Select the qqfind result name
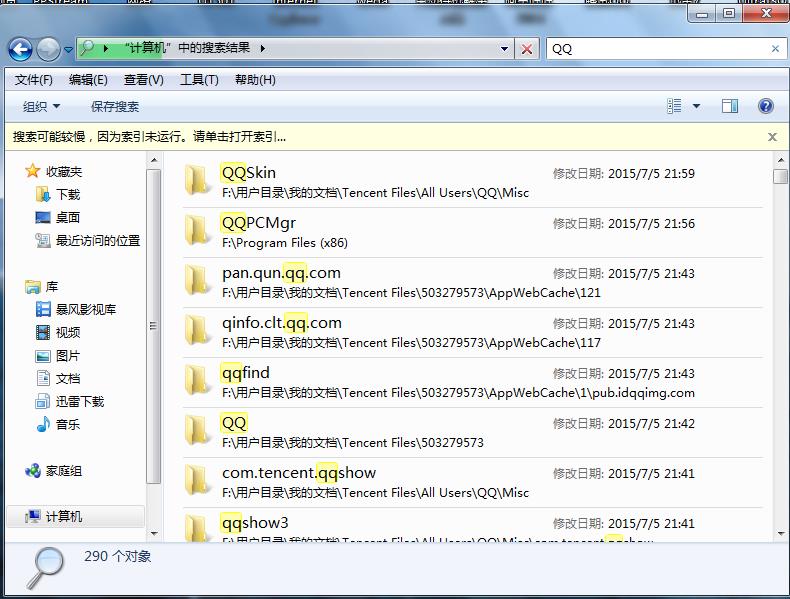This screenshot has width=790, height=599. pyautogui.click(x=246, y=373)
